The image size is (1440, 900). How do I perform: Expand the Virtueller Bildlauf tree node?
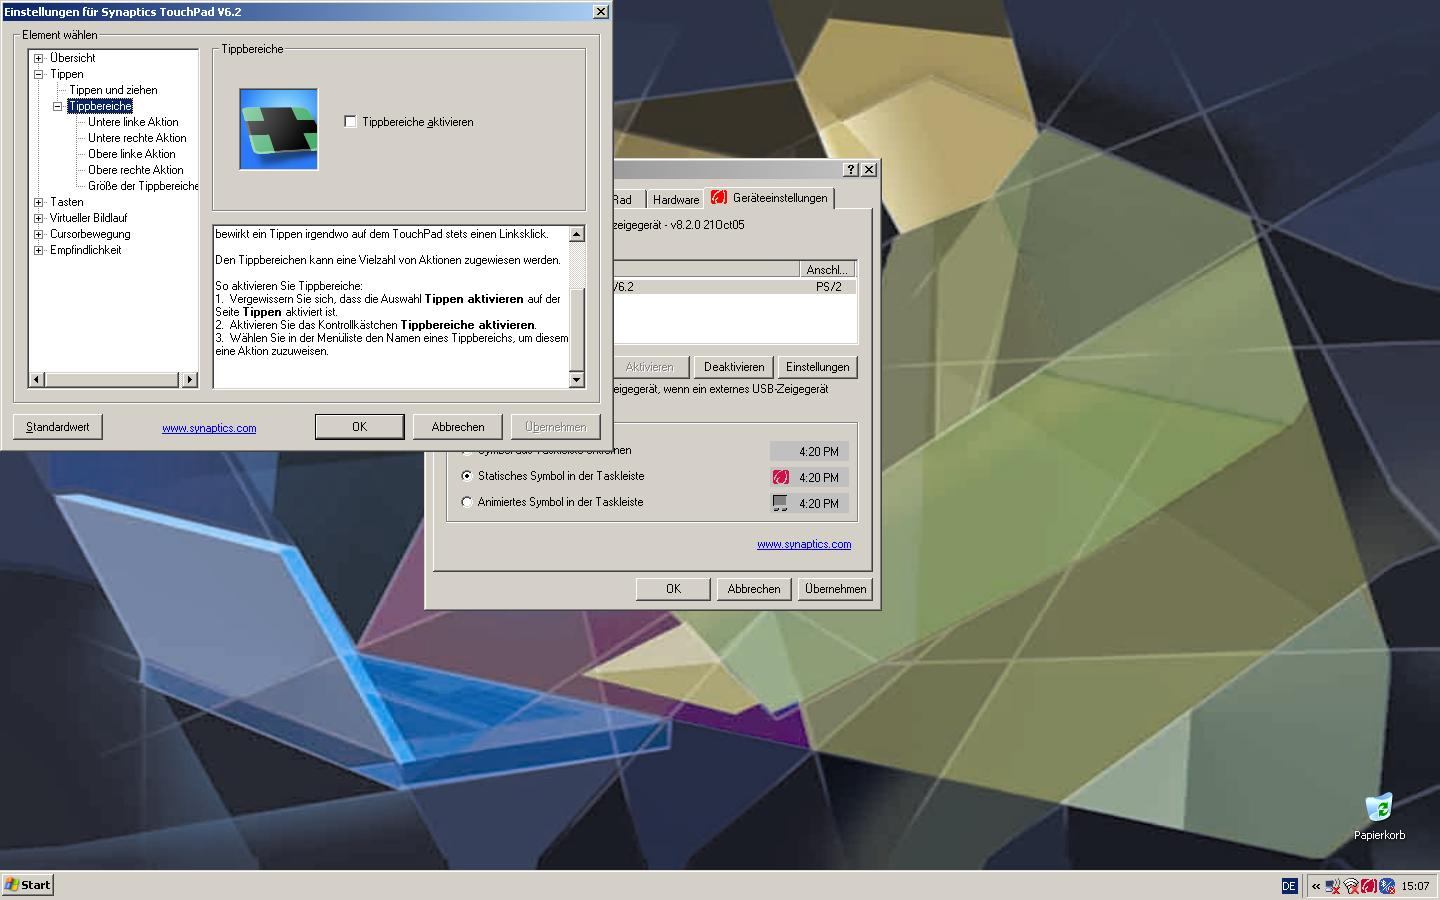click(x=39, y=218)
